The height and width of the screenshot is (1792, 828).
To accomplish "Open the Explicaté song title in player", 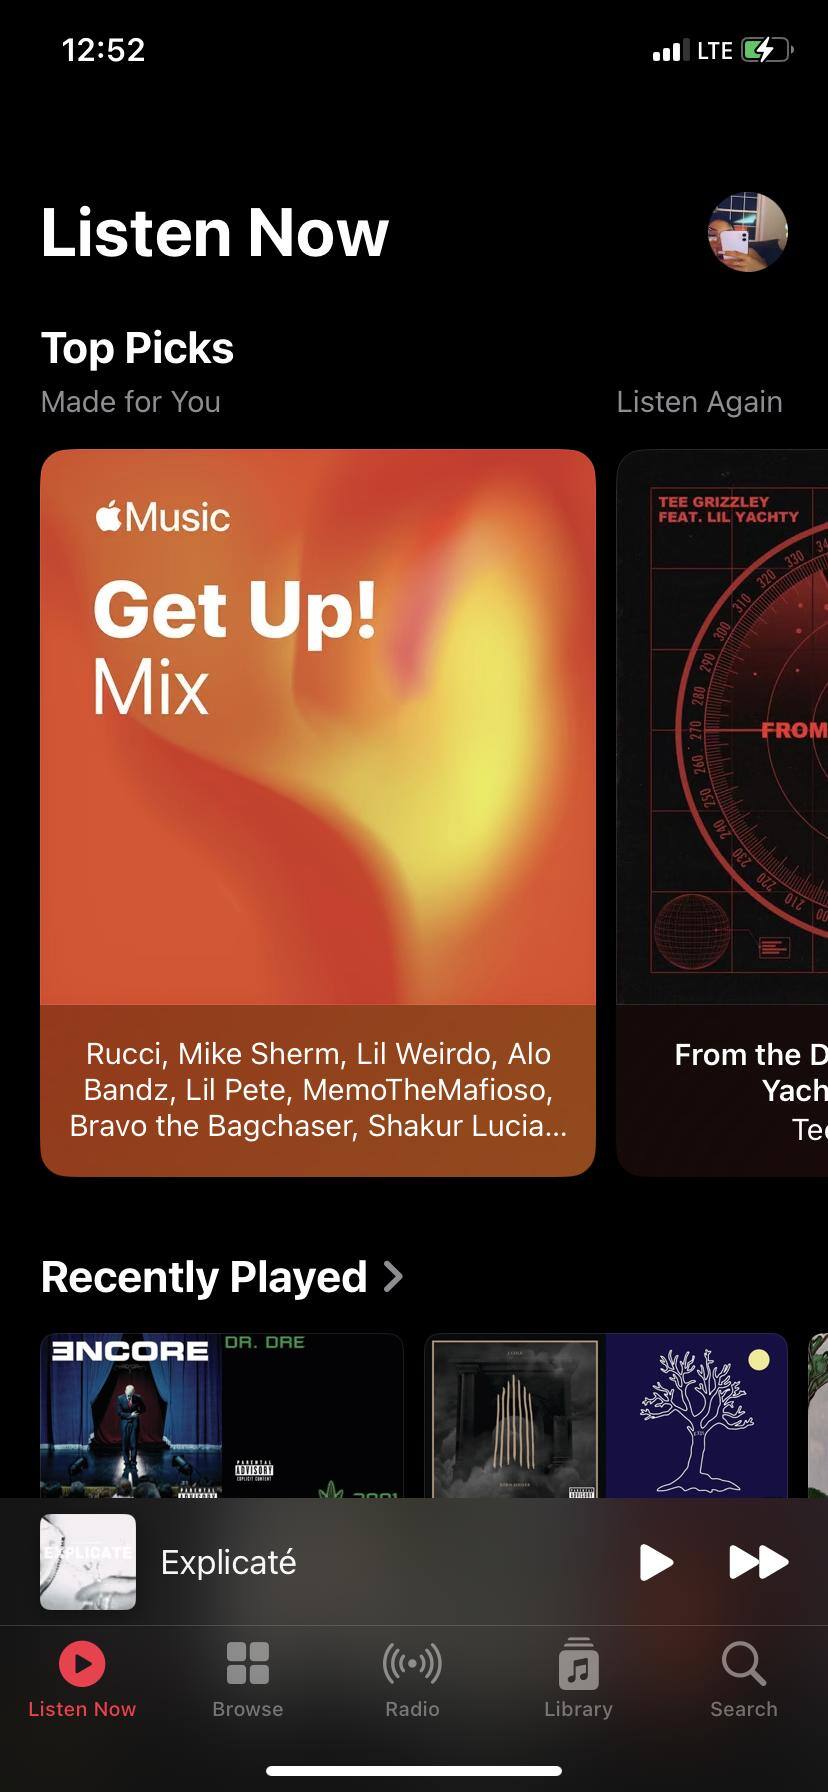I will 229,1562.
